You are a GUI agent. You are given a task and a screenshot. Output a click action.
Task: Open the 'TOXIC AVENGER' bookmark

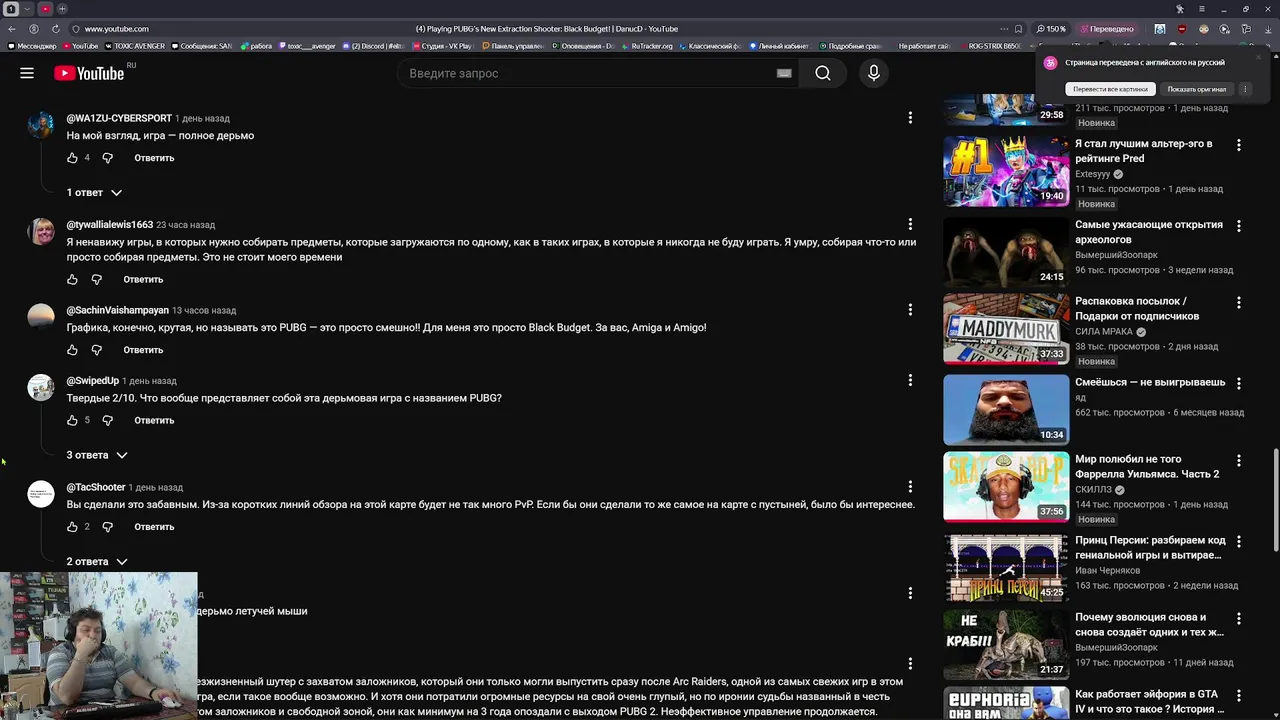click(135, 46)
